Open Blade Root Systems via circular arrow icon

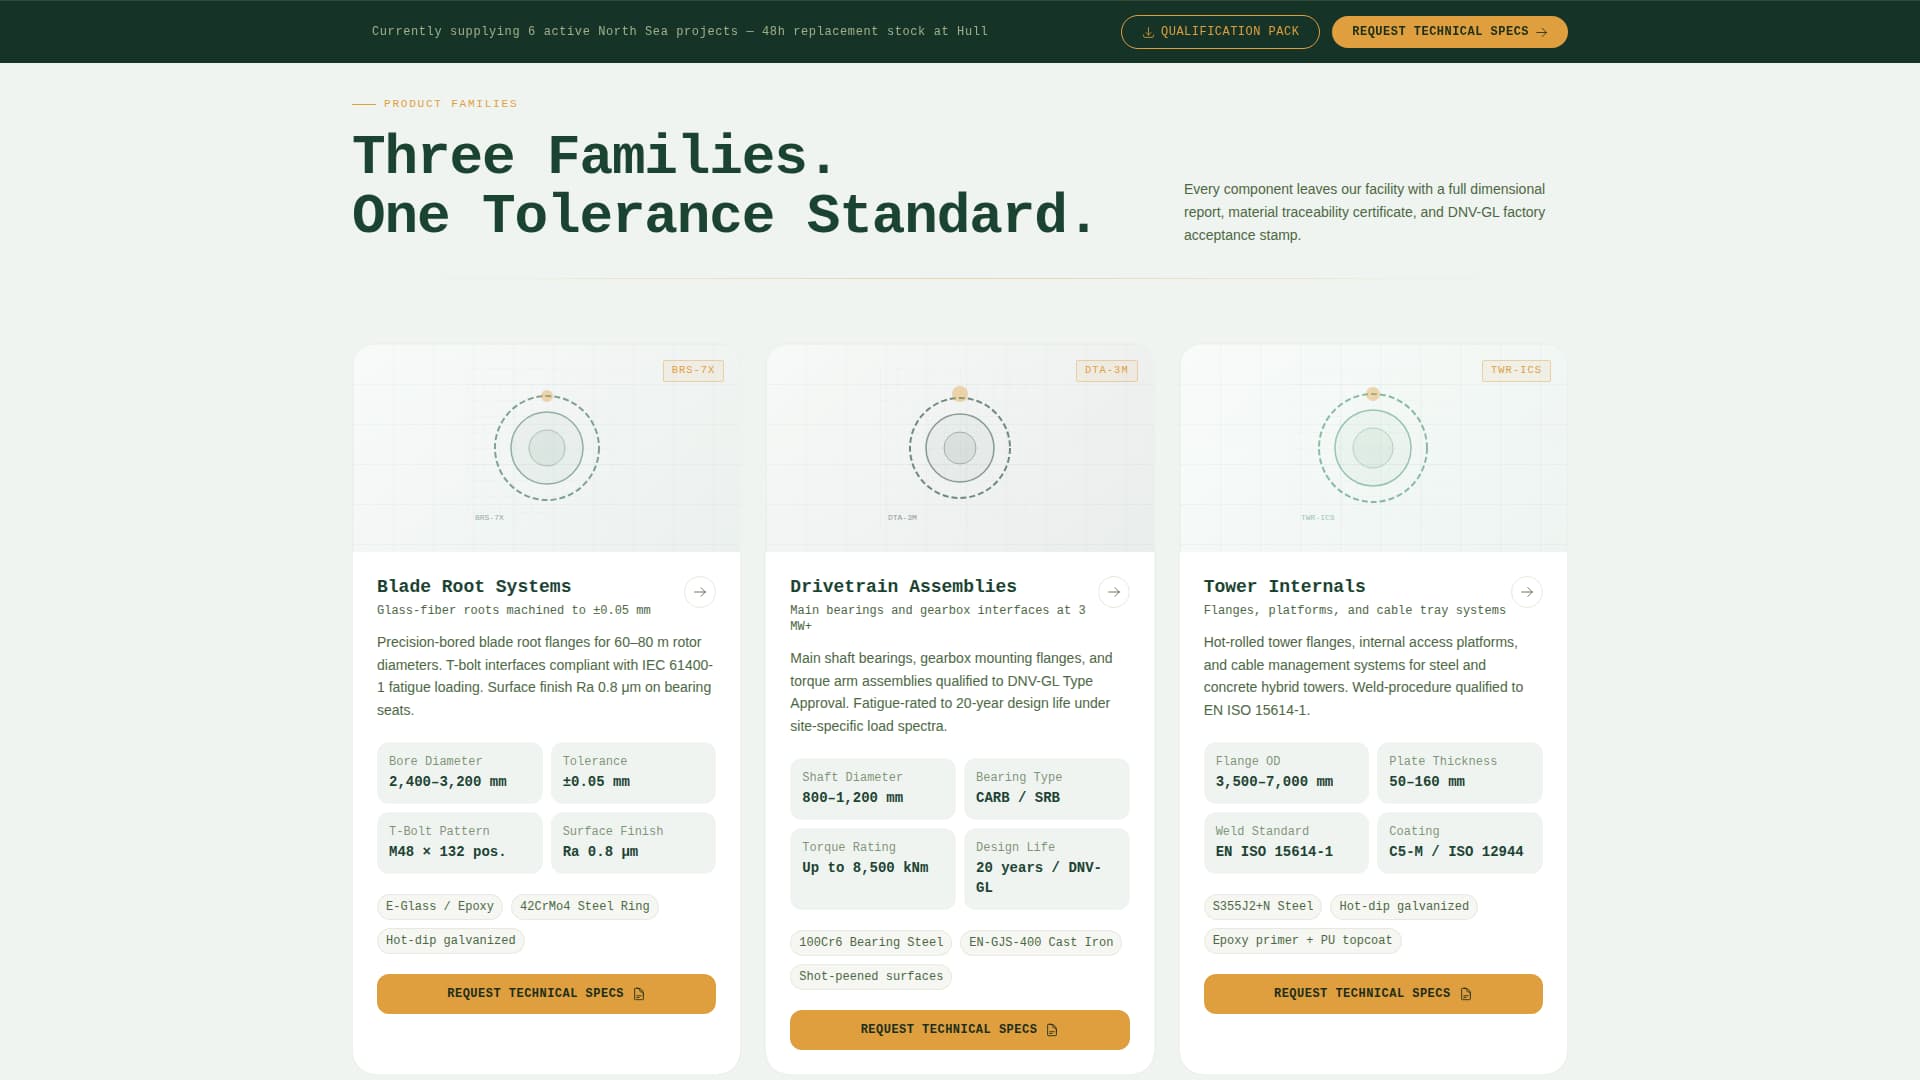click(699, 592)
